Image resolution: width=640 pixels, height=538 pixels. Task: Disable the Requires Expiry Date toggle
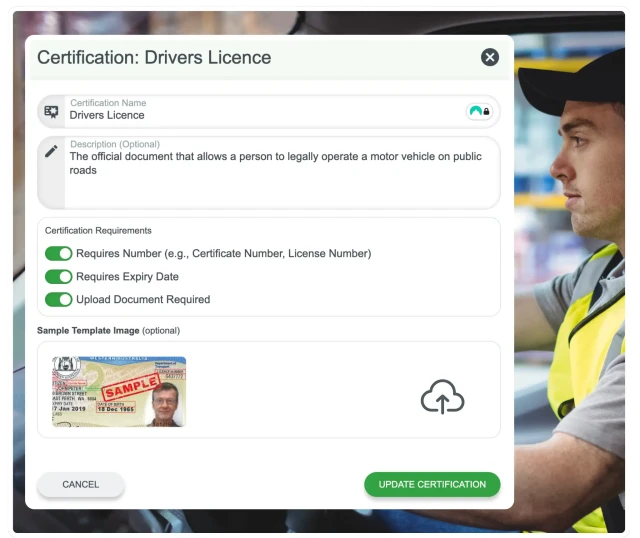pyautogui.click(x=59, y=277)
